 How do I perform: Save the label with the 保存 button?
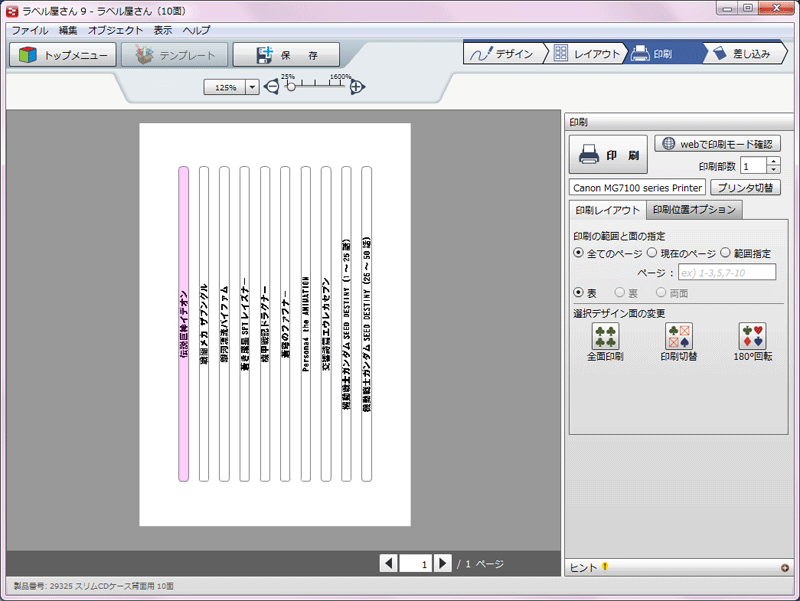pos(286,55)
